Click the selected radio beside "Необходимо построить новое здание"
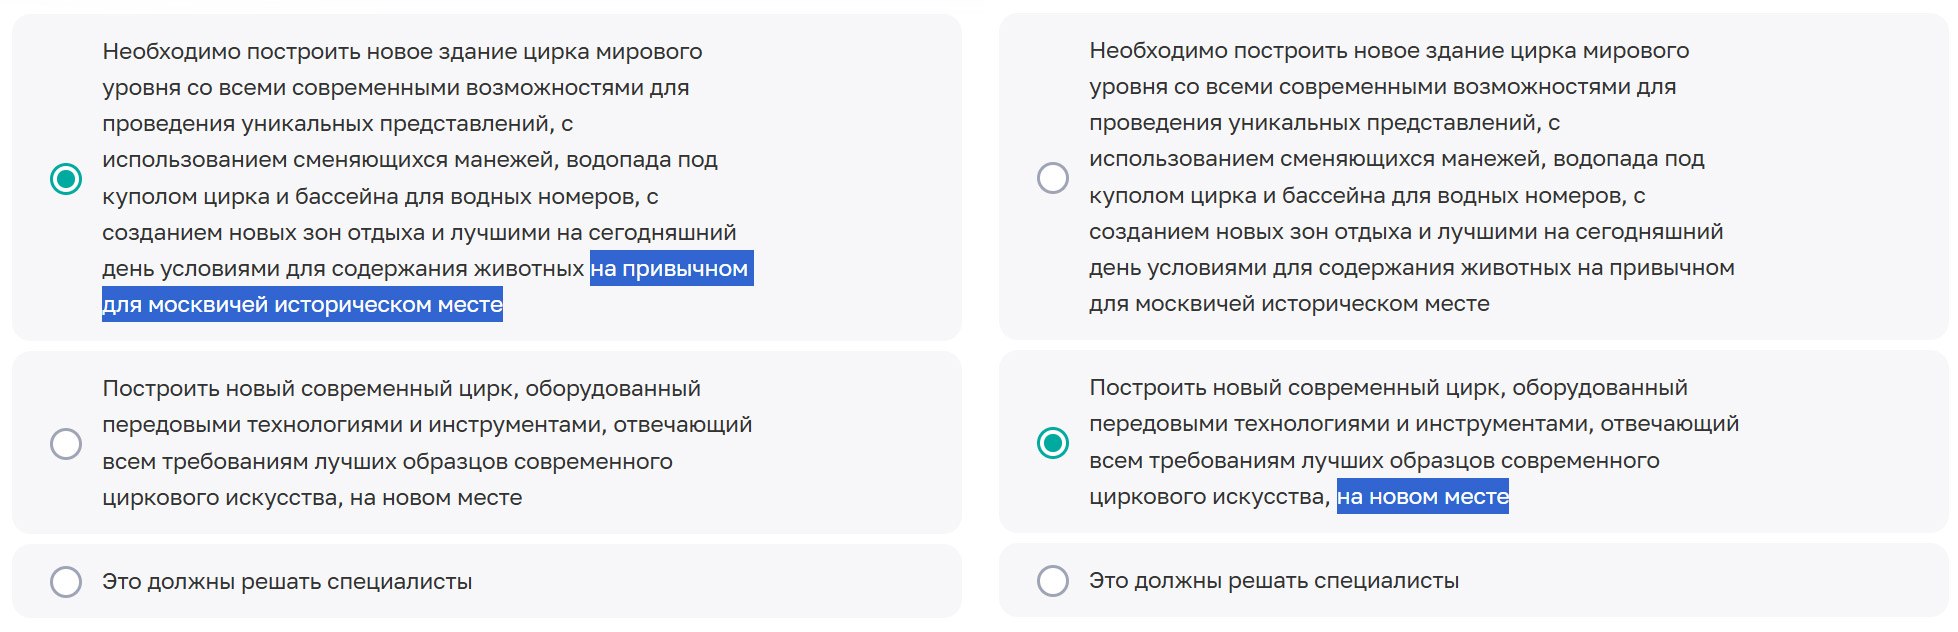The image size is (1958, 632). click(66, 179)
